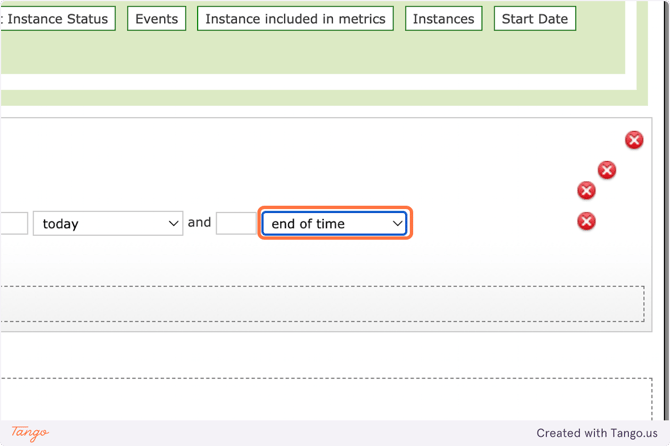Viewport: 670px width, 446px height.
Task: Open the 'end of time' dropdown
Action: tap(335, 223)
